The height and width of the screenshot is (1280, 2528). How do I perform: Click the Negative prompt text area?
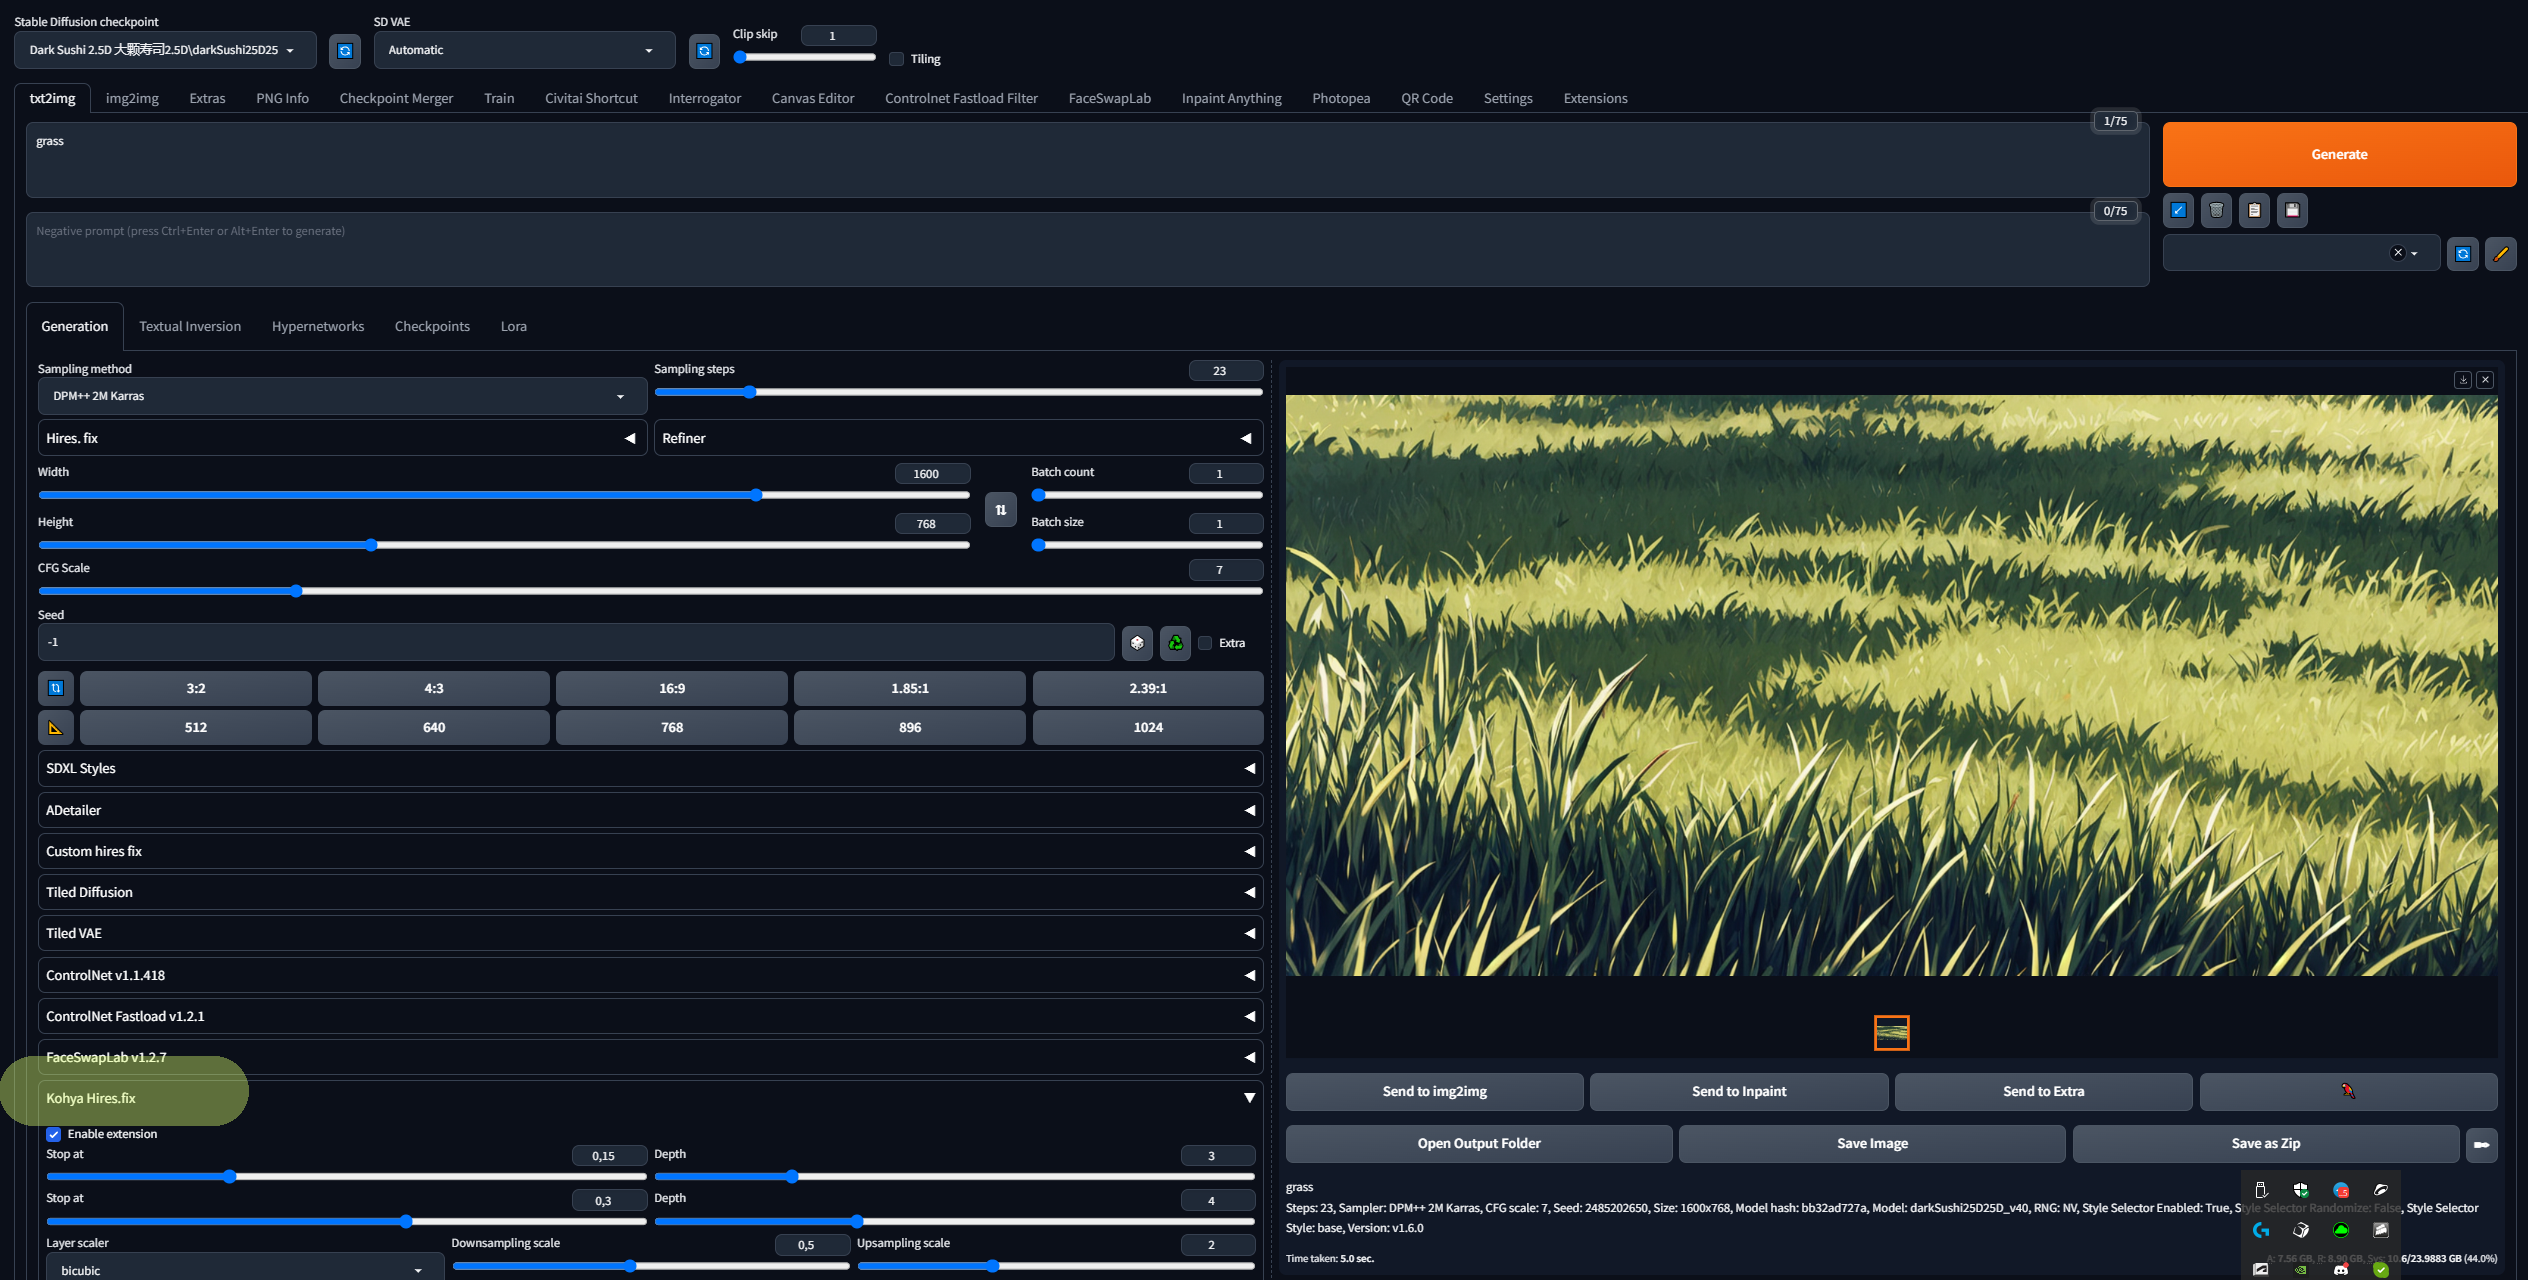(x=1087, y=249)
